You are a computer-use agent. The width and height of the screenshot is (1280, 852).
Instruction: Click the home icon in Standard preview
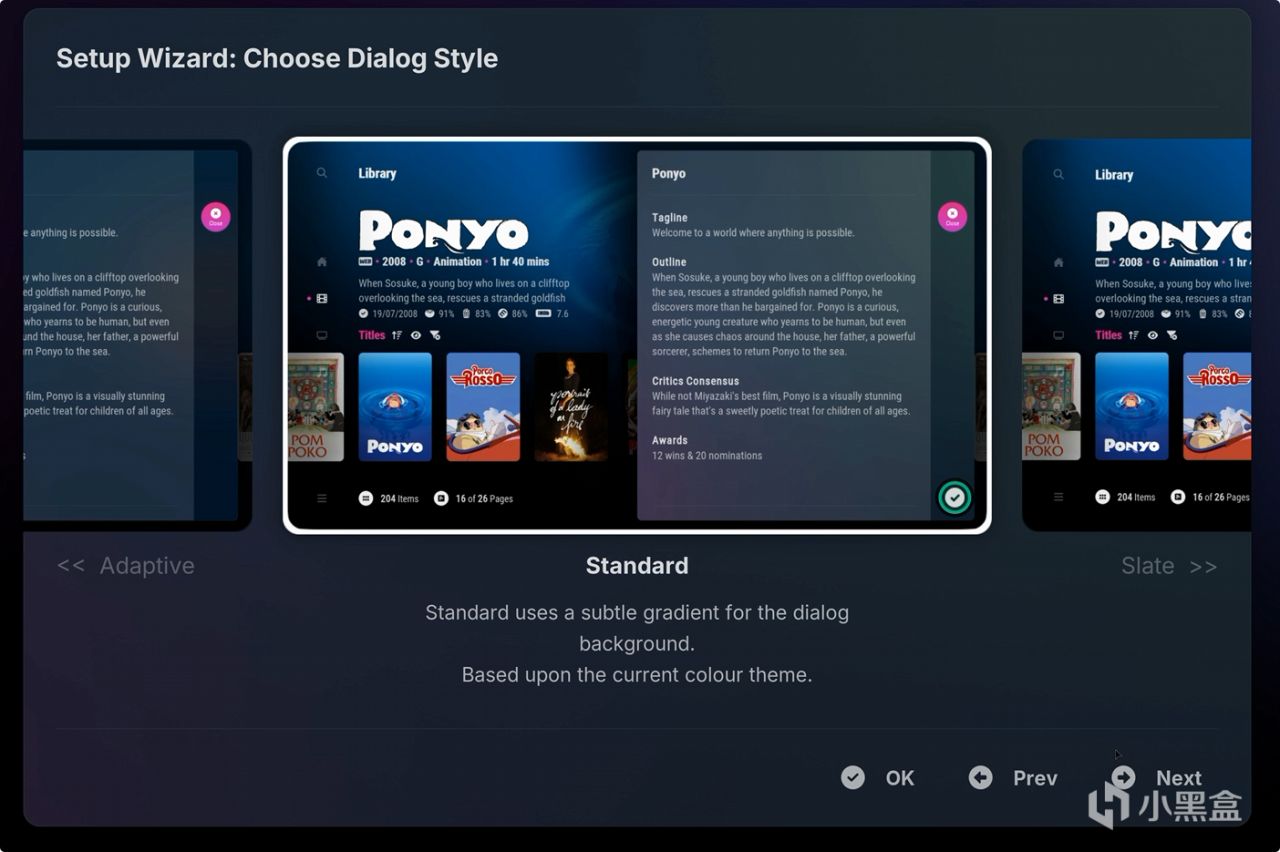[x=322, y=262]
